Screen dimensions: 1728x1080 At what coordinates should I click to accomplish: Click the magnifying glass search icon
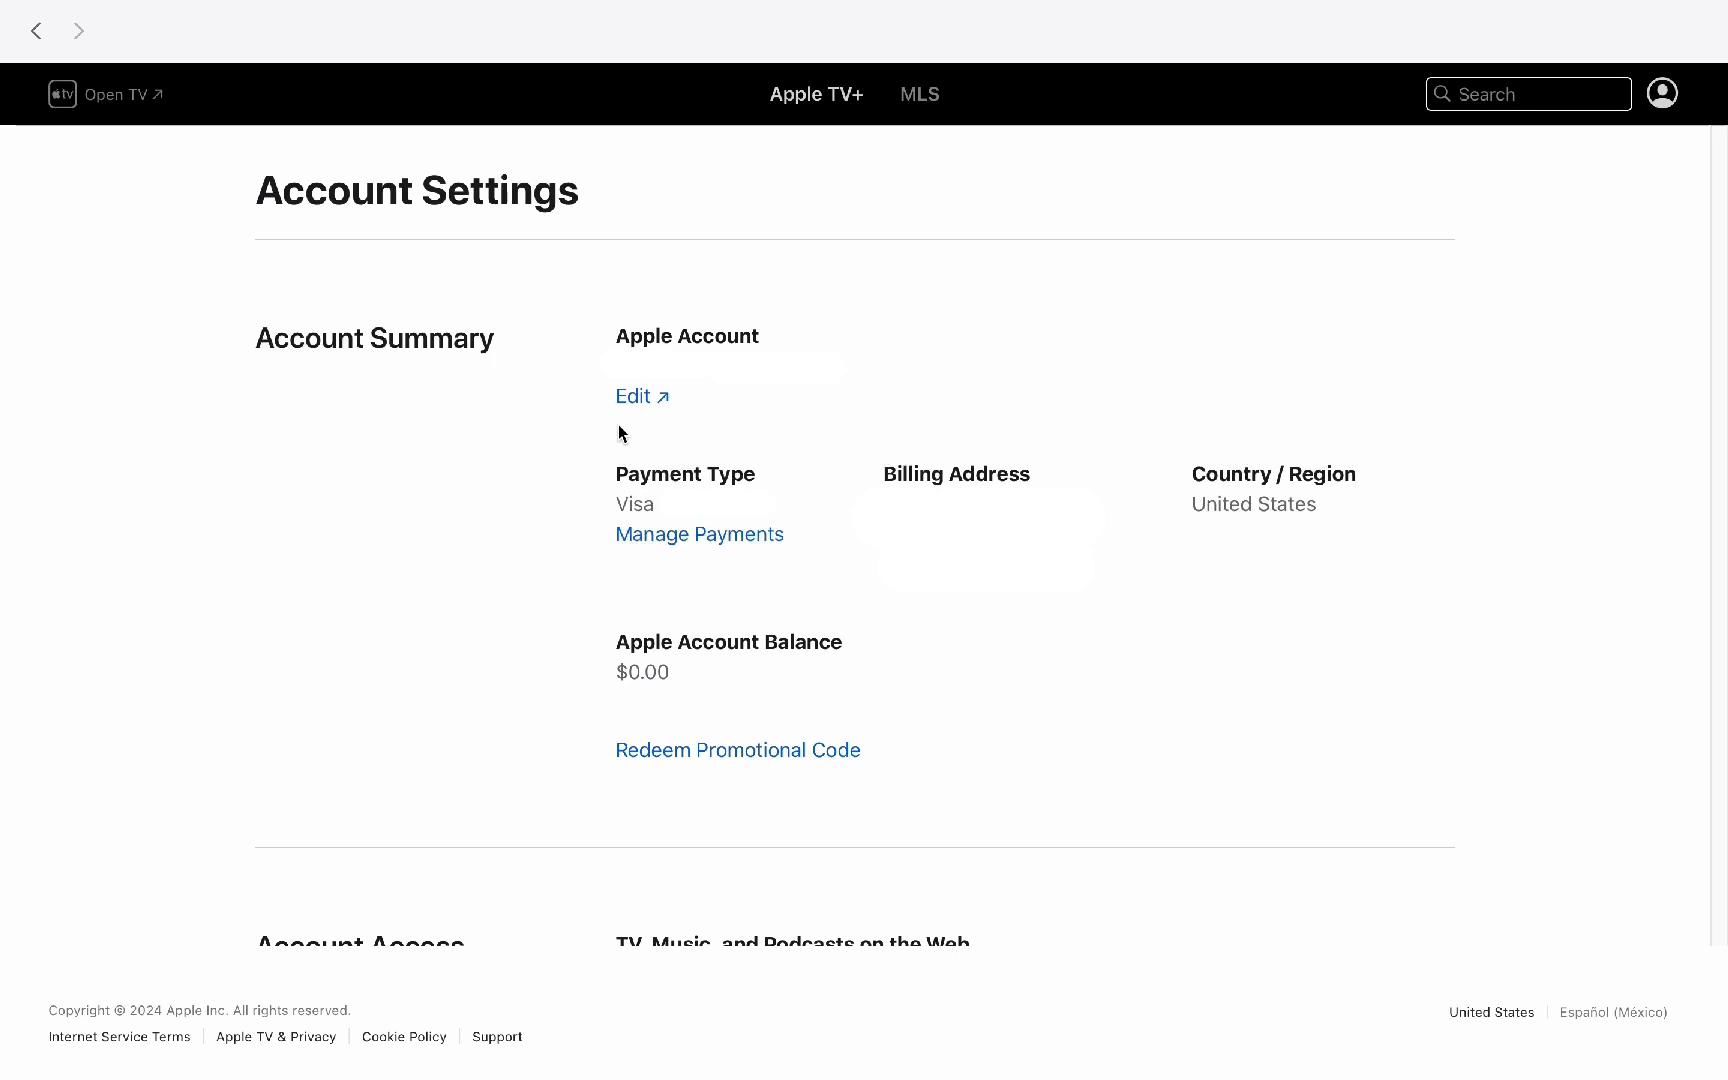coord(1442,94)
